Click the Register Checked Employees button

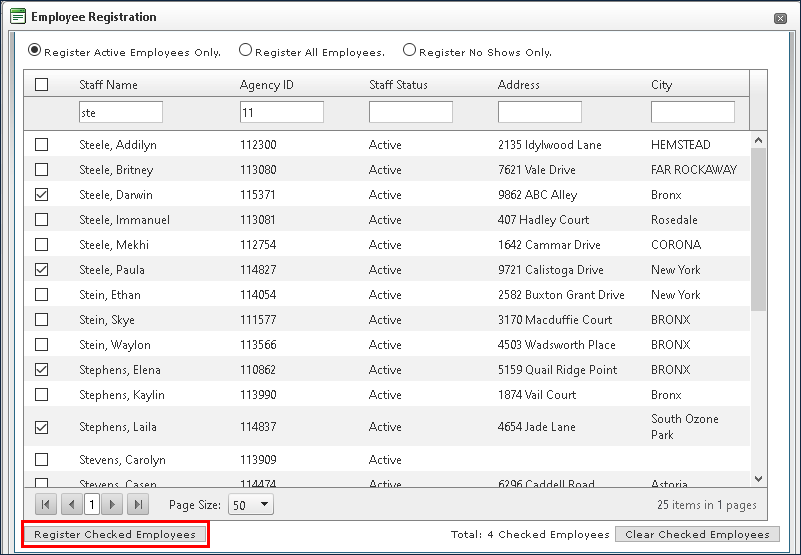[x=115, y=535]
